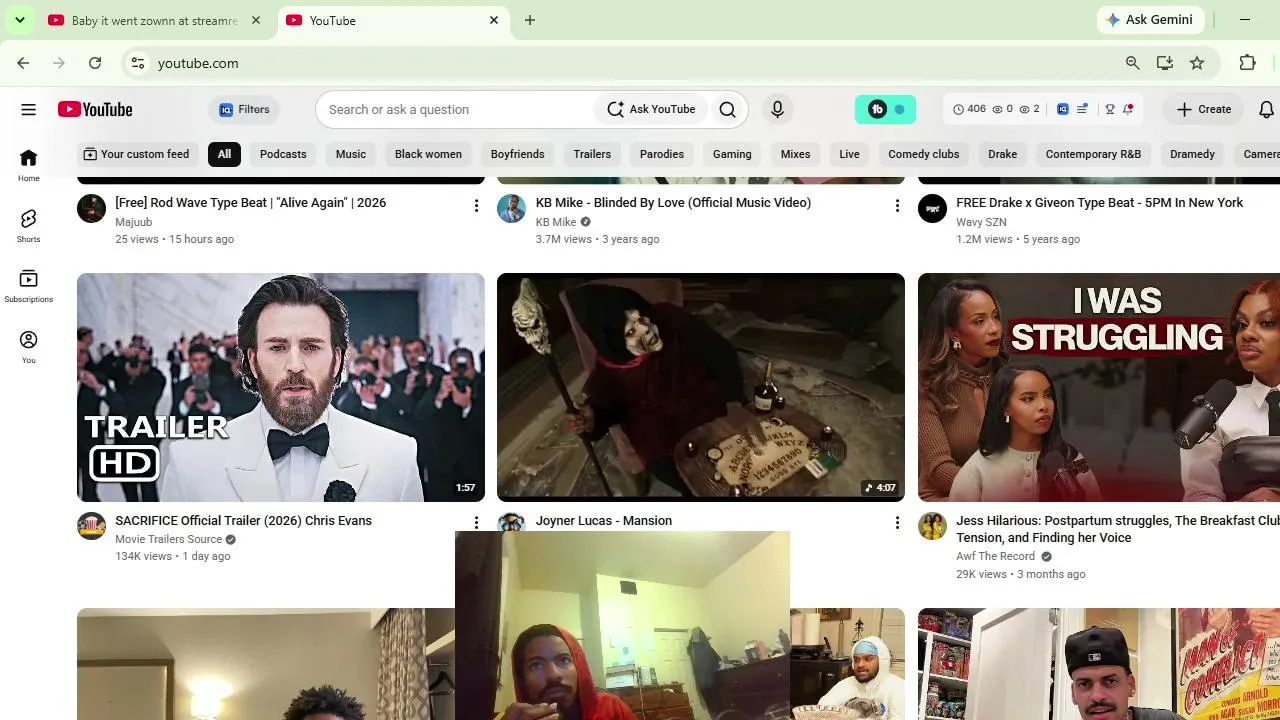Go to the YouTube logo home link

tap(95, 110)
